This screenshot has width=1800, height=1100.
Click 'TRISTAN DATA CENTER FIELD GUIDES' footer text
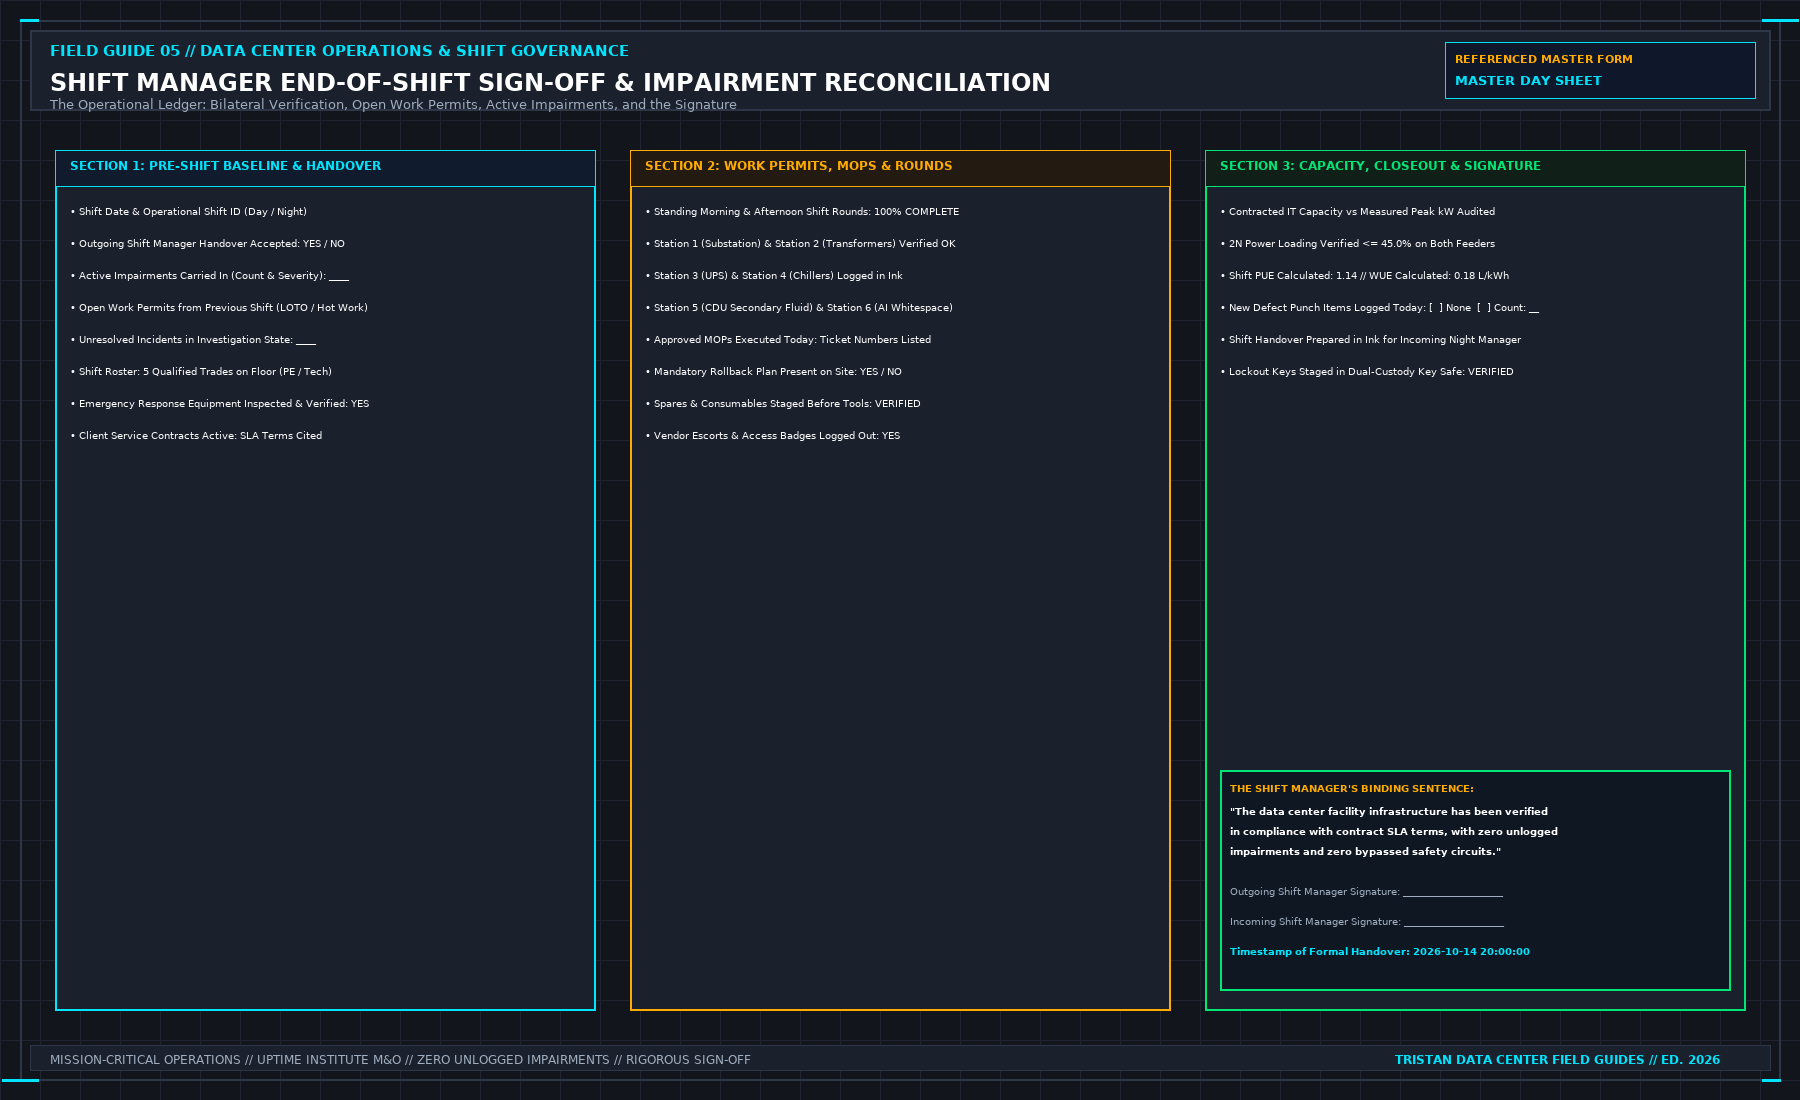tap(1557, 1060)
